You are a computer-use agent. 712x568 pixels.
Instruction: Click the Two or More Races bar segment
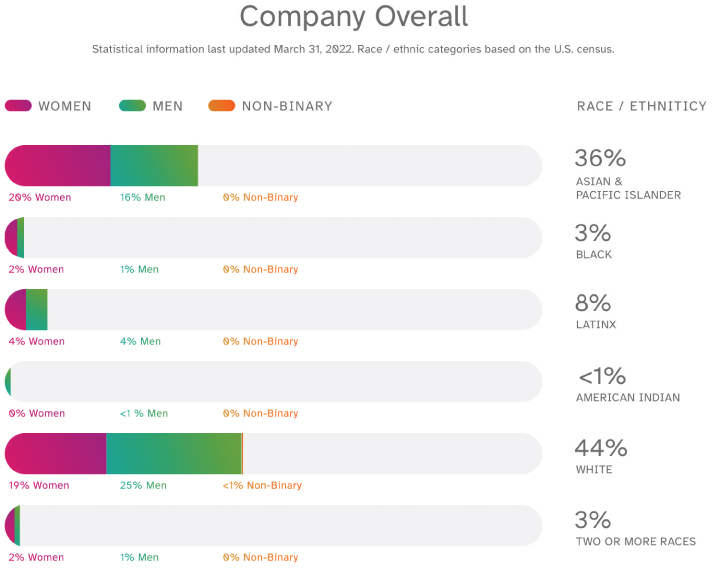point(13,526)
